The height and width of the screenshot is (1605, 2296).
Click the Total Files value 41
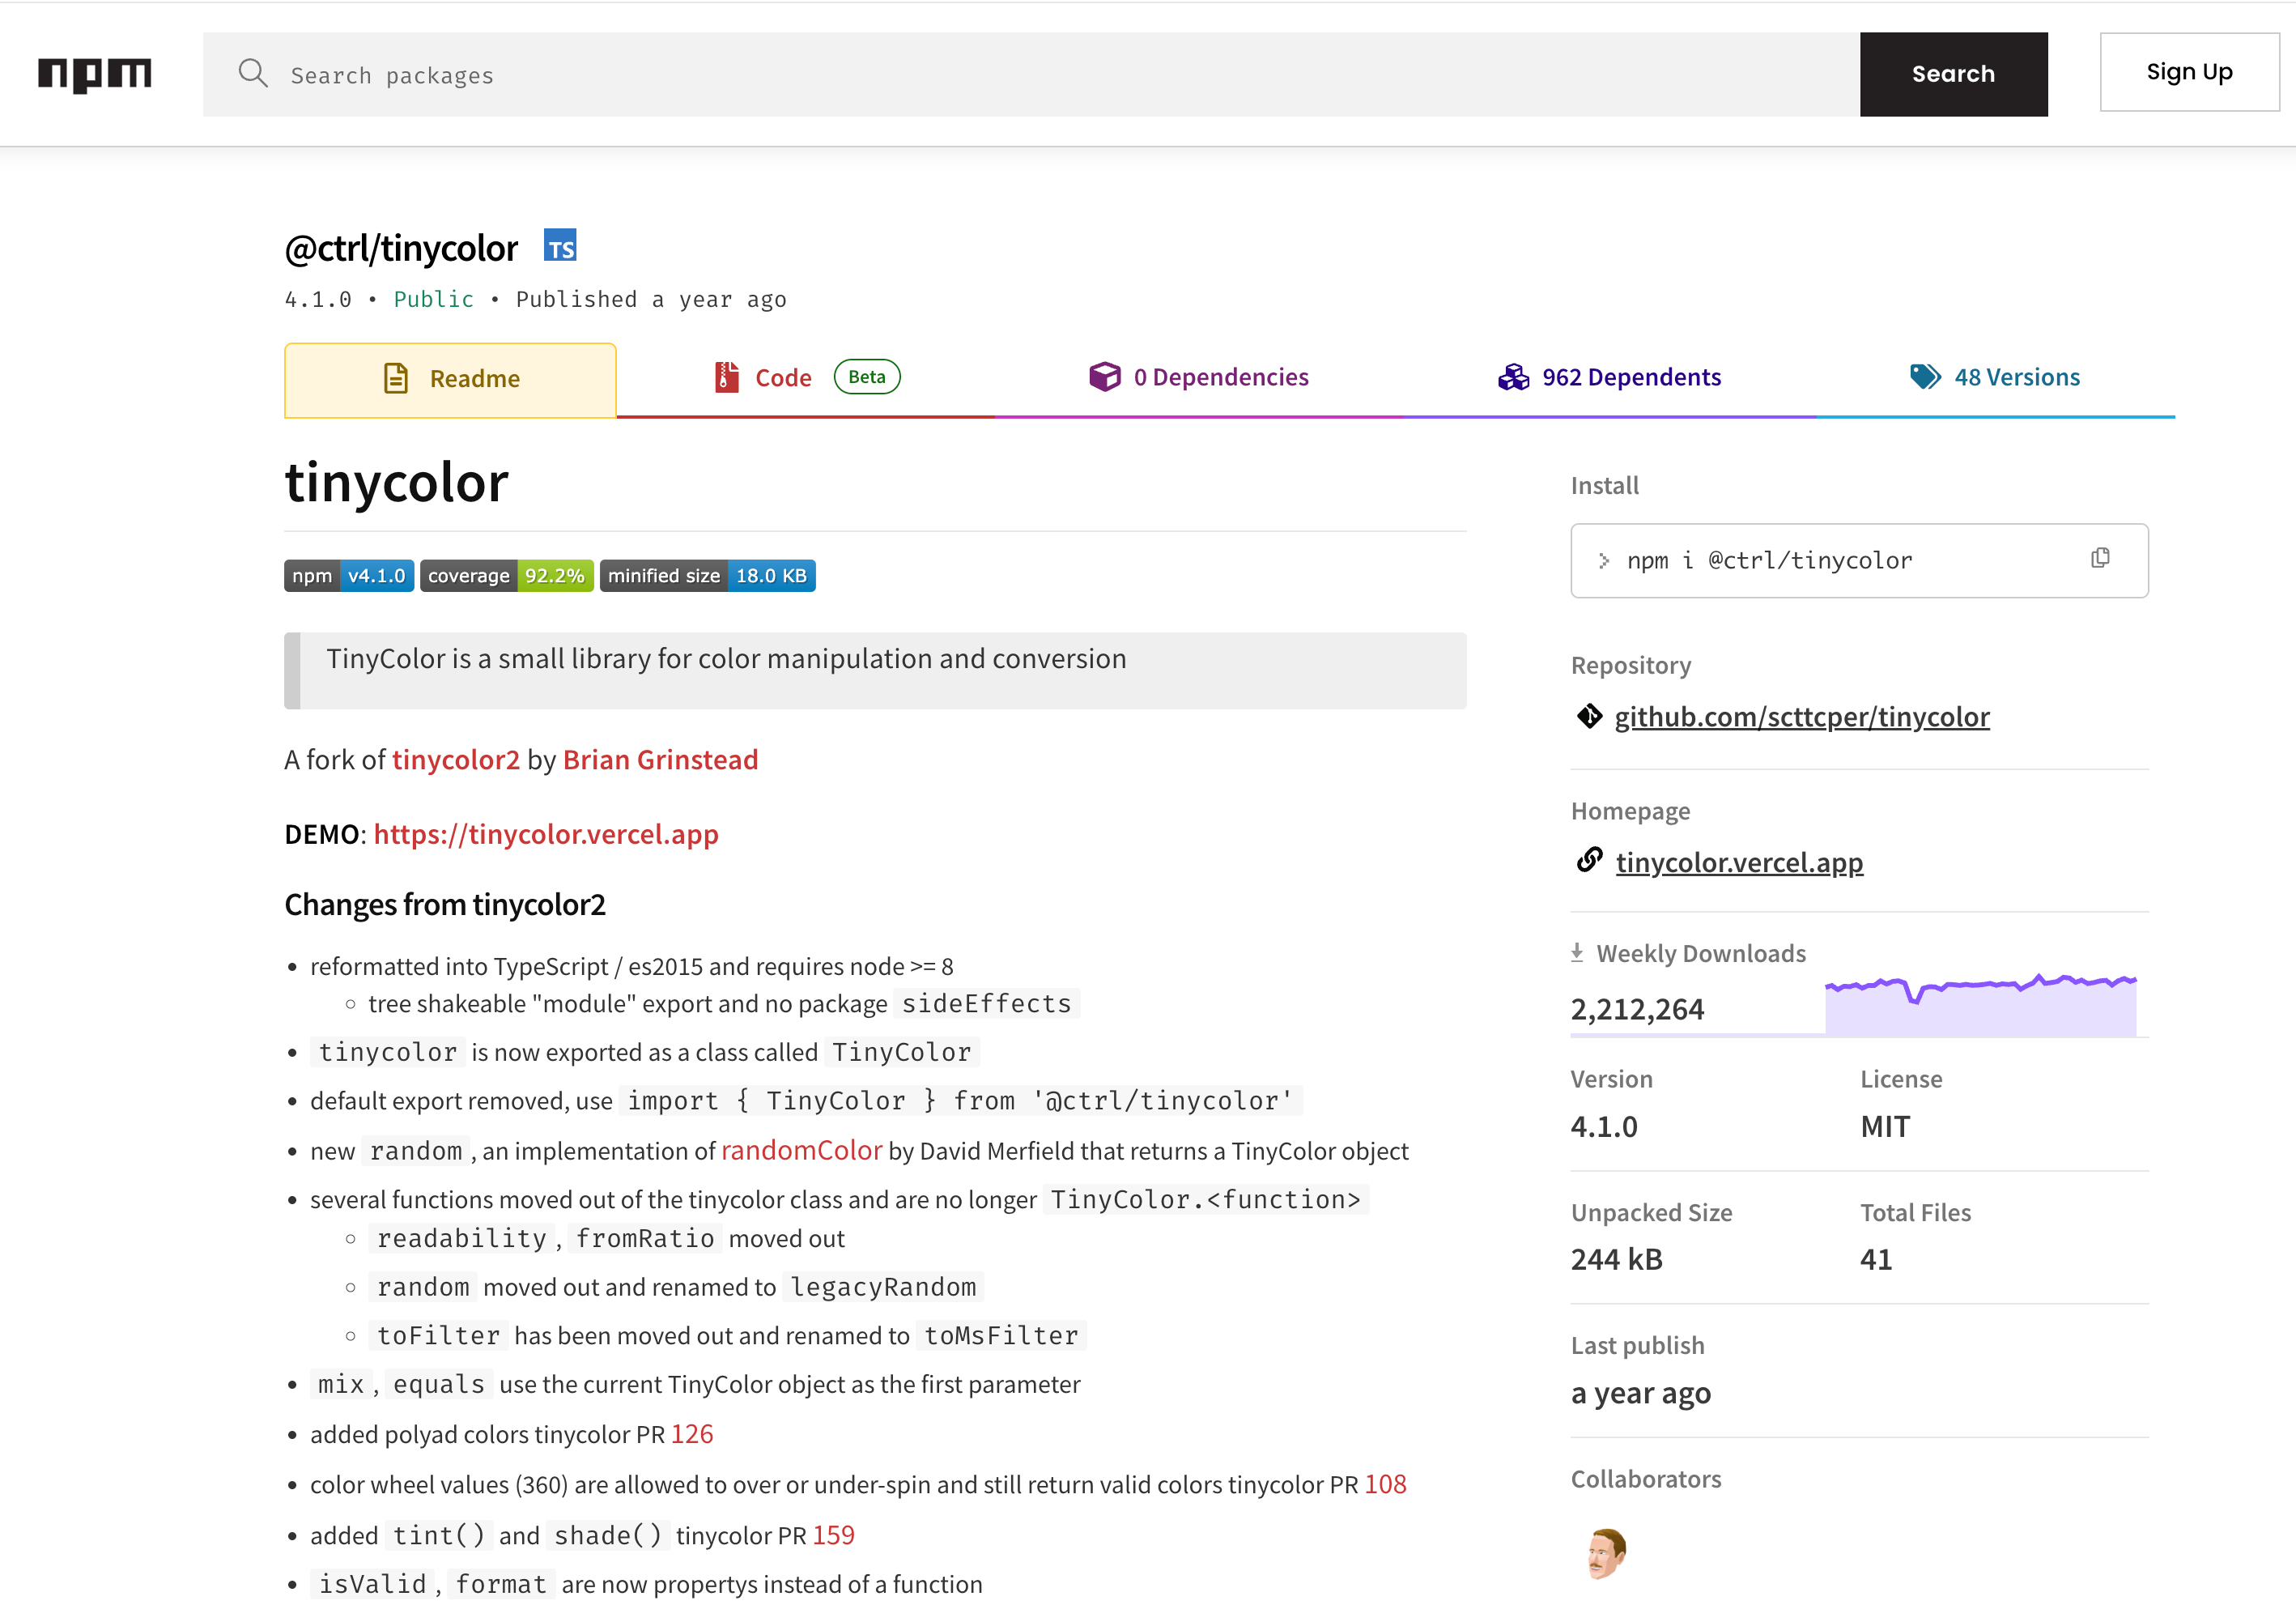click(x=1876, y=1259)
